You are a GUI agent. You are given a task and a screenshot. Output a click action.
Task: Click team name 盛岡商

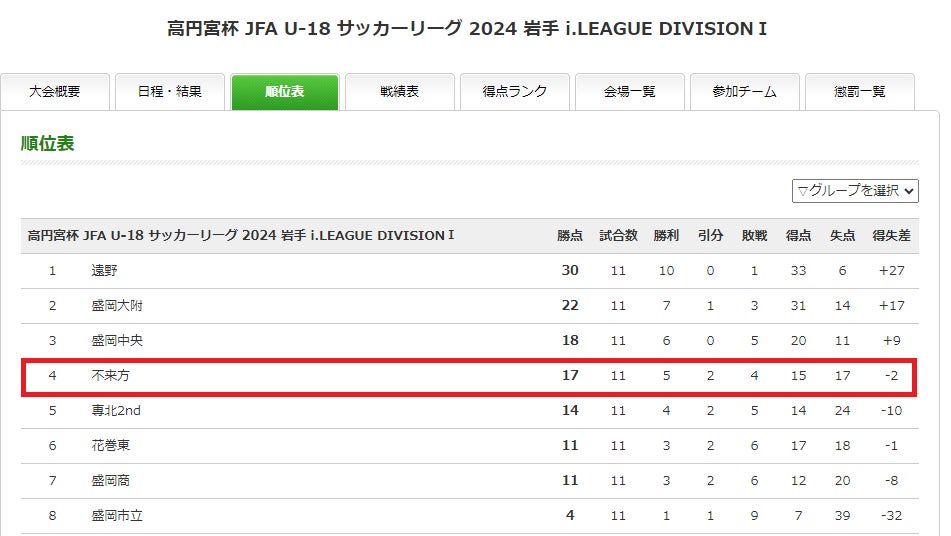pos(110,481)
